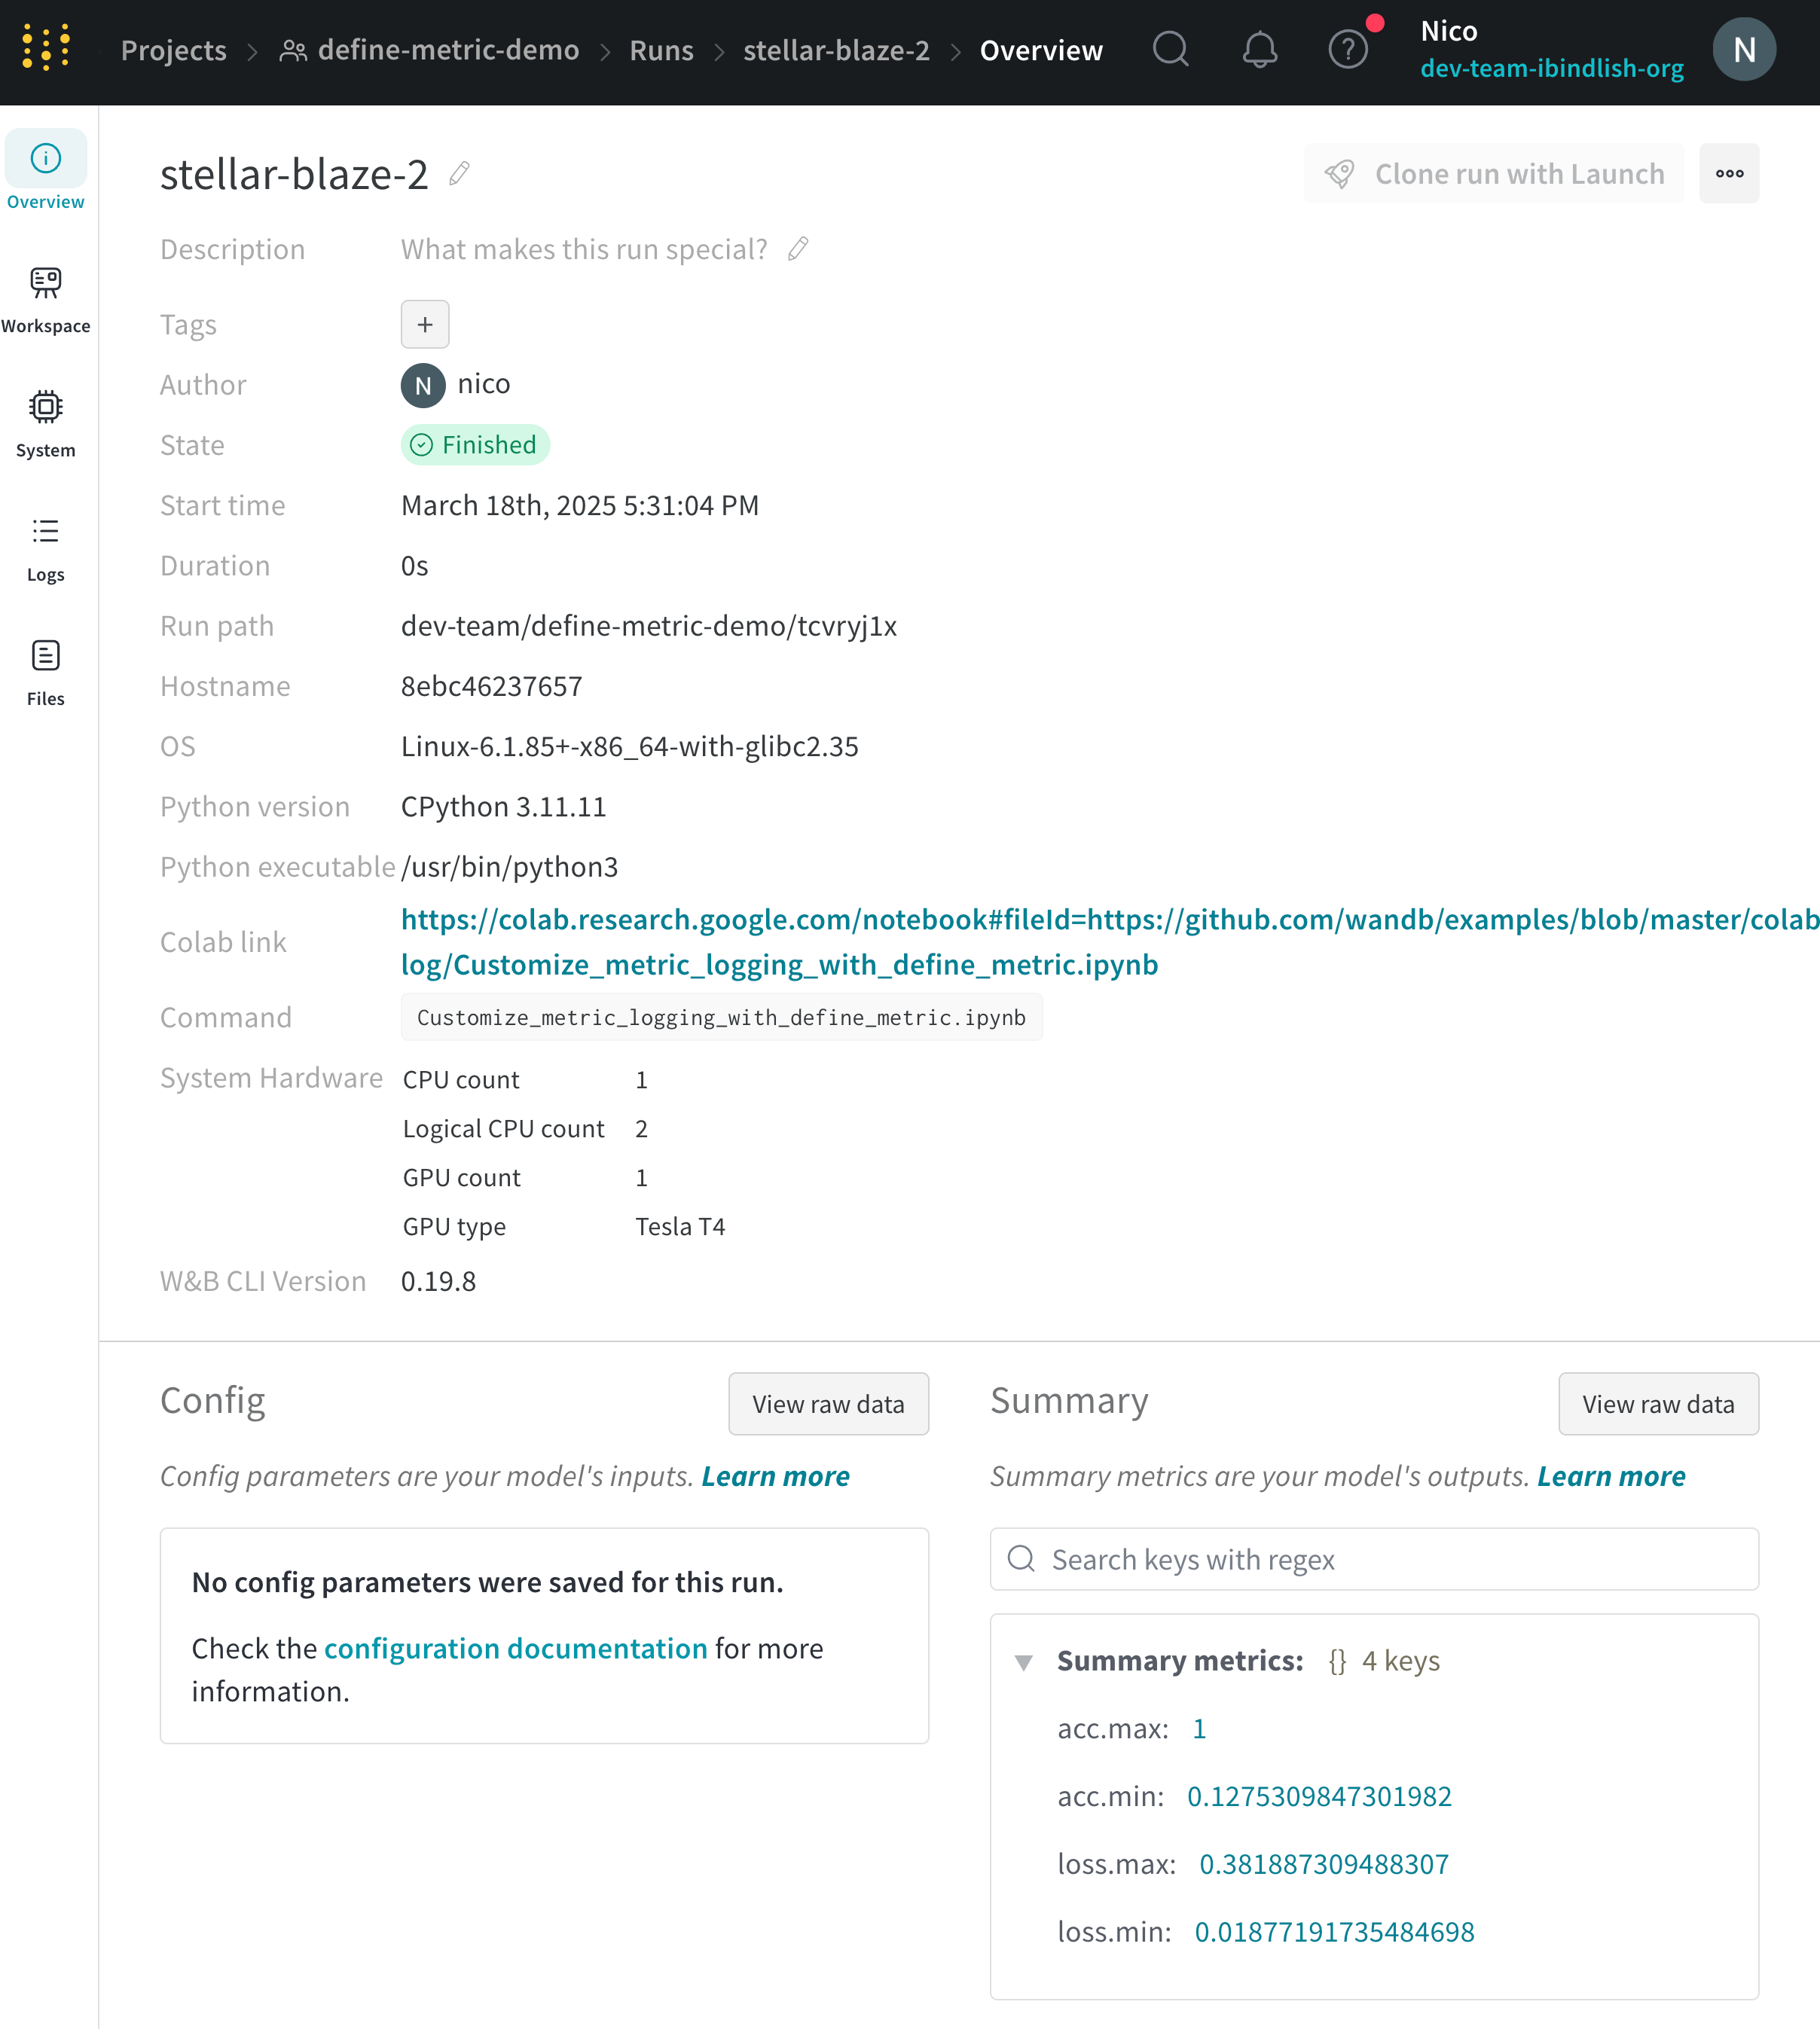Open notifications with the bell icon
Screen dimensions: 1820x2029
[x=1259, y=49]
